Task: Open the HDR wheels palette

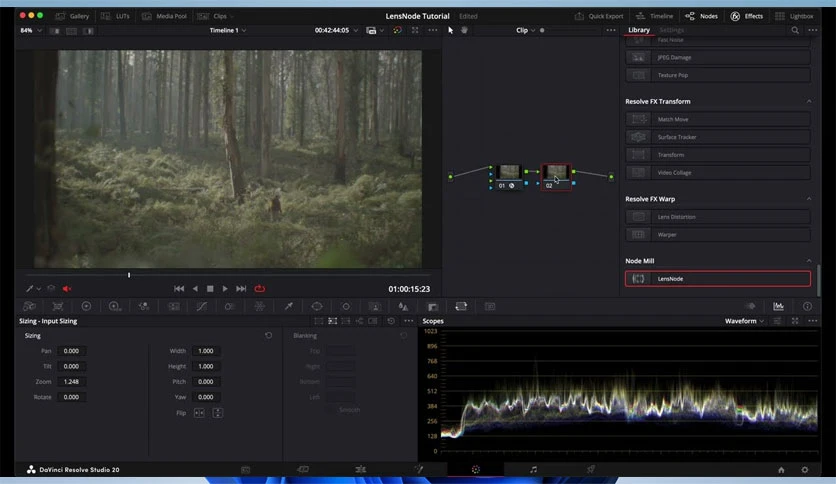Action: click(x=115, y=306)
